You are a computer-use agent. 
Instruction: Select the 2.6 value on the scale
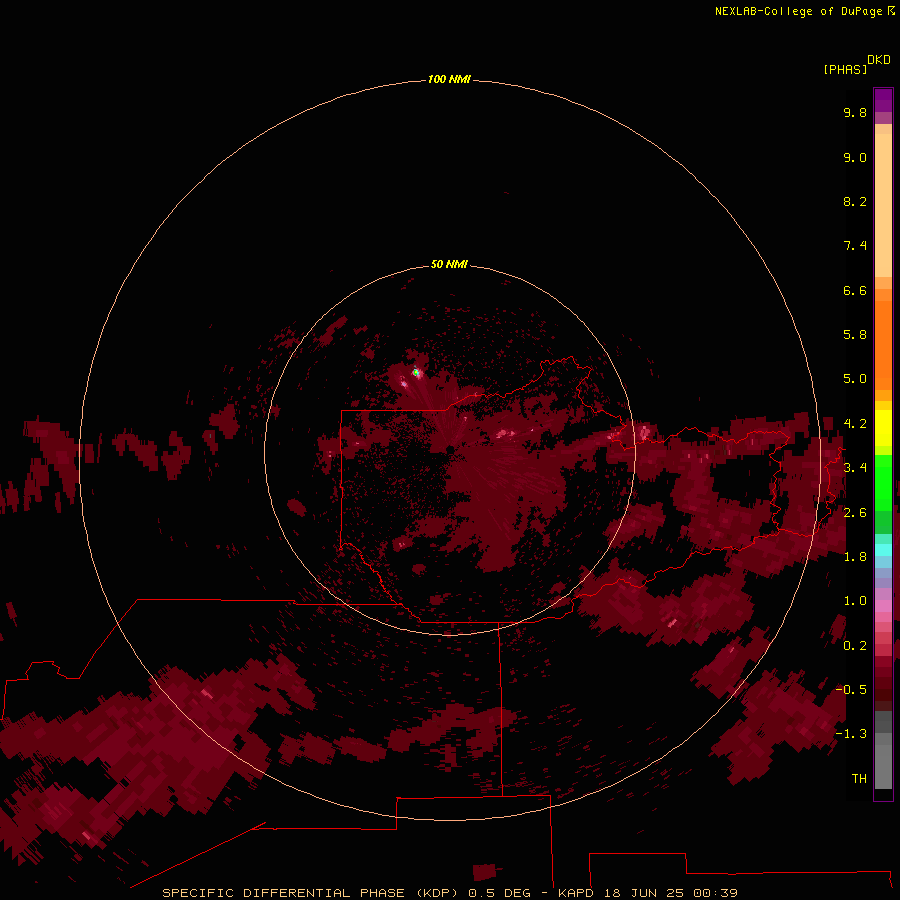coord(855,513)
